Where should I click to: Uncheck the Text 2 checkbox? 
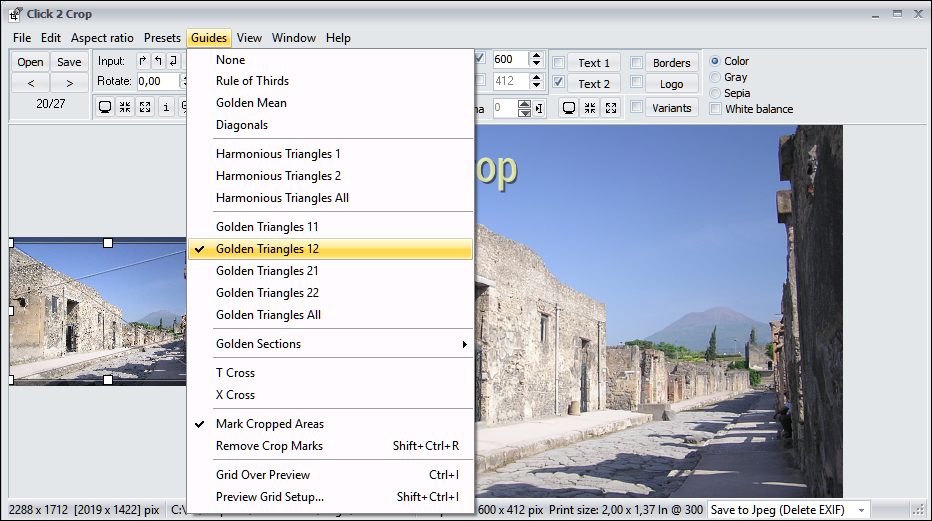click(559, 82)
